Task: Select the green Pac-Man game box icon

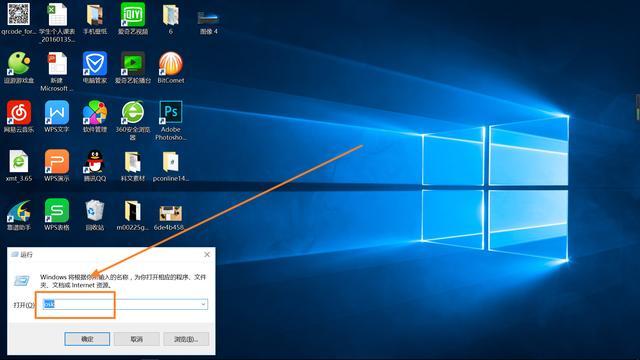Action: [x=19, y=63]
